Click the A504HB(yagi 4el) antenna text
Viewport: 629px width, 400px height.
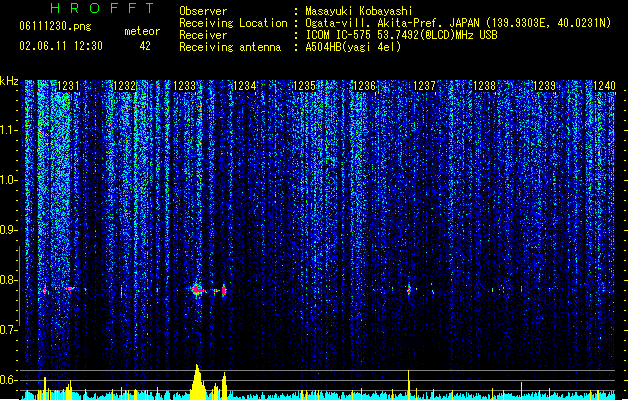[x=353, y=47]
